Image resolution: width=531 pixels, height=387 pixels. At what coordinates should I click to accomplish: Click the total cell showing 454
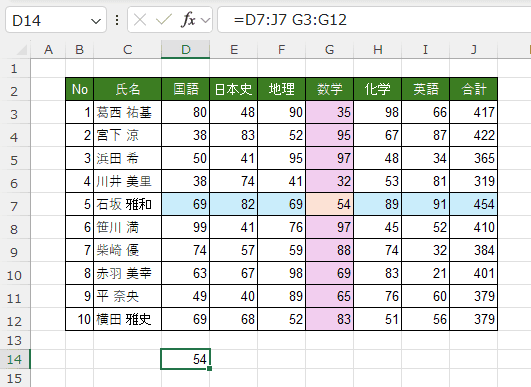[x=473, y=204]
